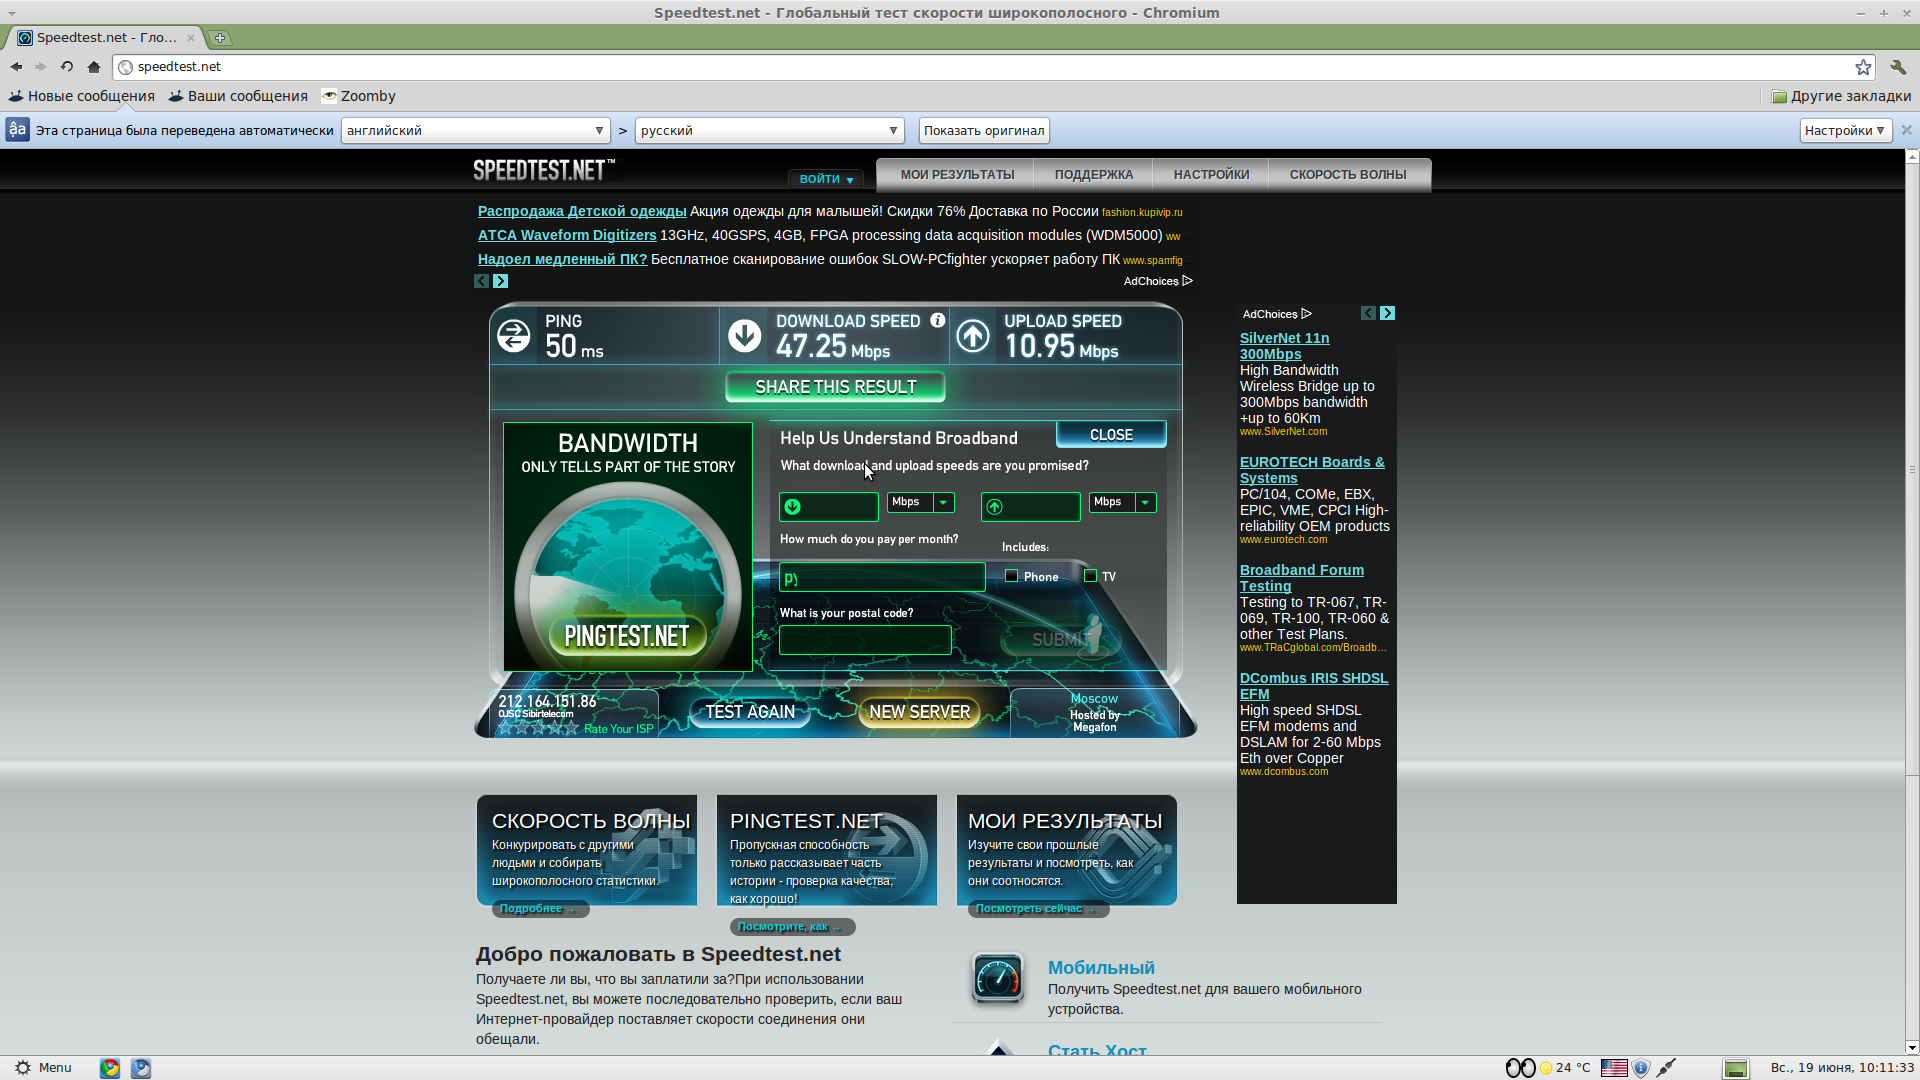Switch keyboard layout via US flag
The height and width of the screenshot is (1080, 1920).
pos(1614,1068)
